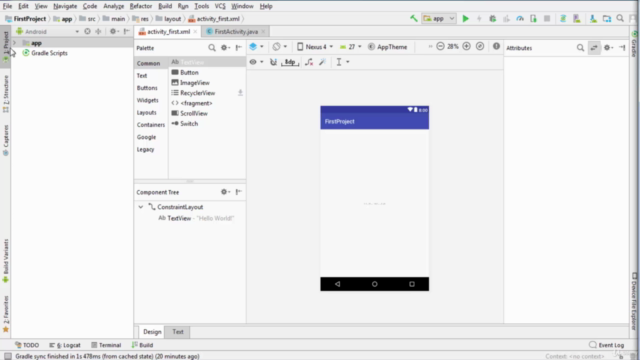Open the Android project view dropdown
Screen dimensions: 640x360
(48, 31)
